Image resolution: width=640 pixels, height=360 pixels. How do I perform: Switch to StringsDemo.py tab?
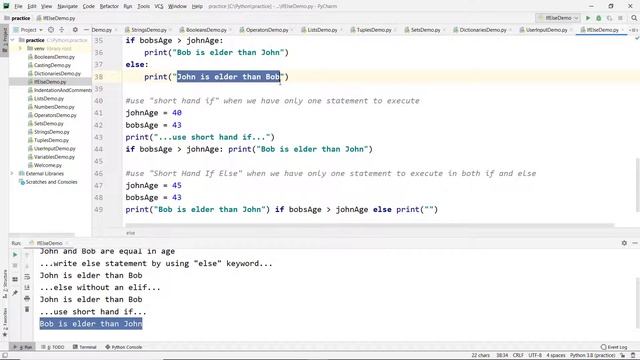pos(149,30)
